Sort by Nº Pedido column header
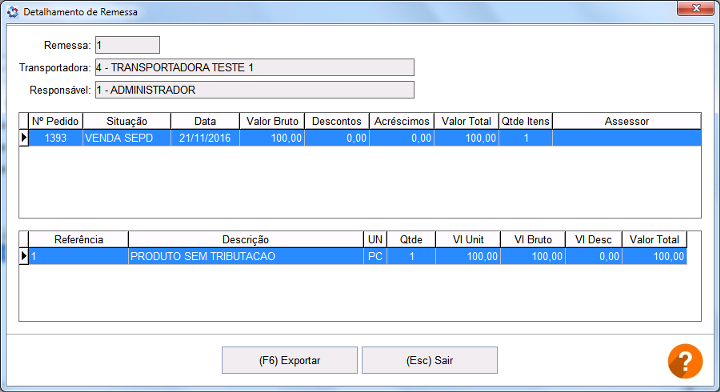 click(56, 121)
